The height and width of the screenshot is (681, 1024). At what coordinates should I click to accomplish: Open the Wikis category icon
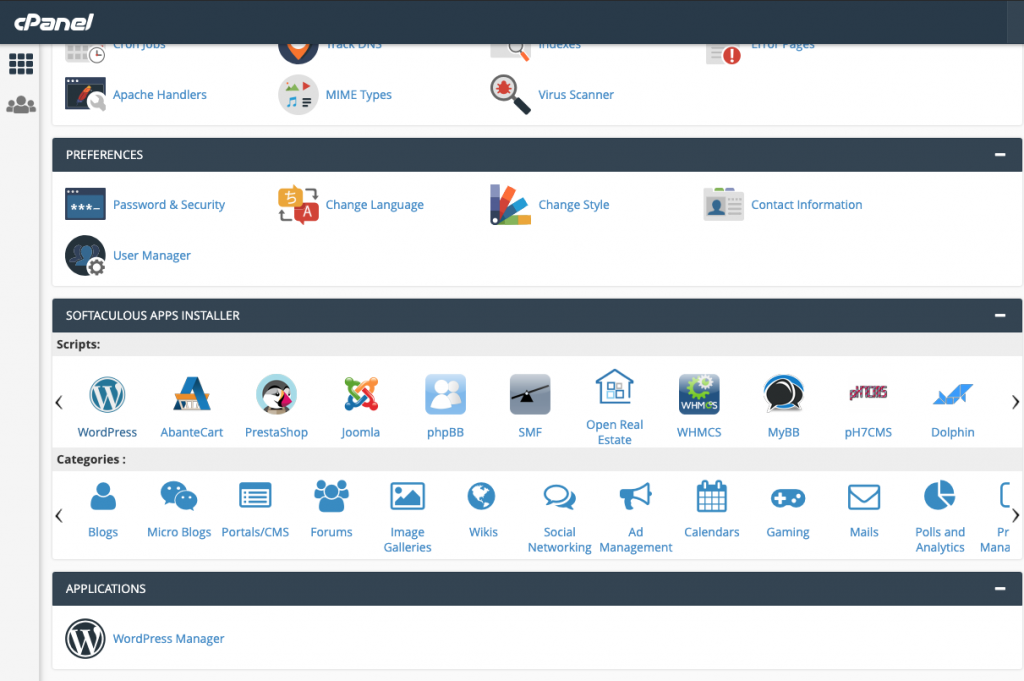click(x=482, y=496)
